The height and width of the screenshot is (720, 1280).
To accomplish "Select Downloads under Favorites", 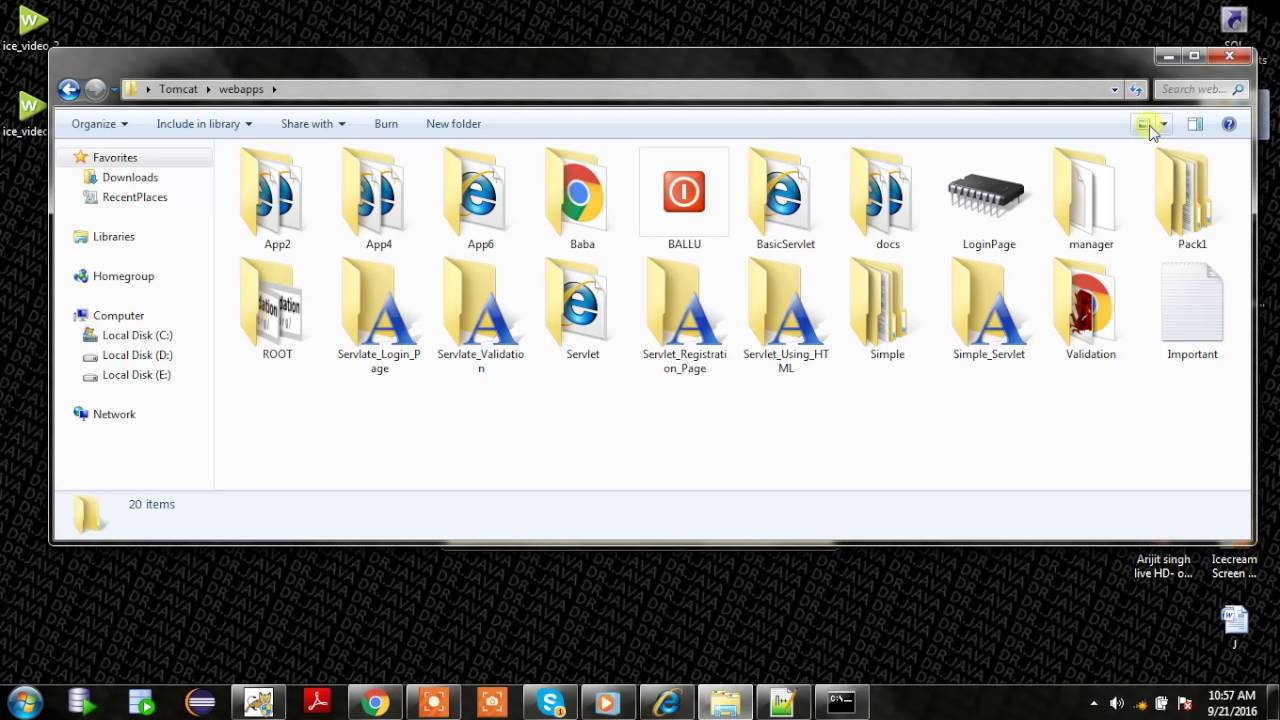I will pyautogui.click(x=130, y=177).
